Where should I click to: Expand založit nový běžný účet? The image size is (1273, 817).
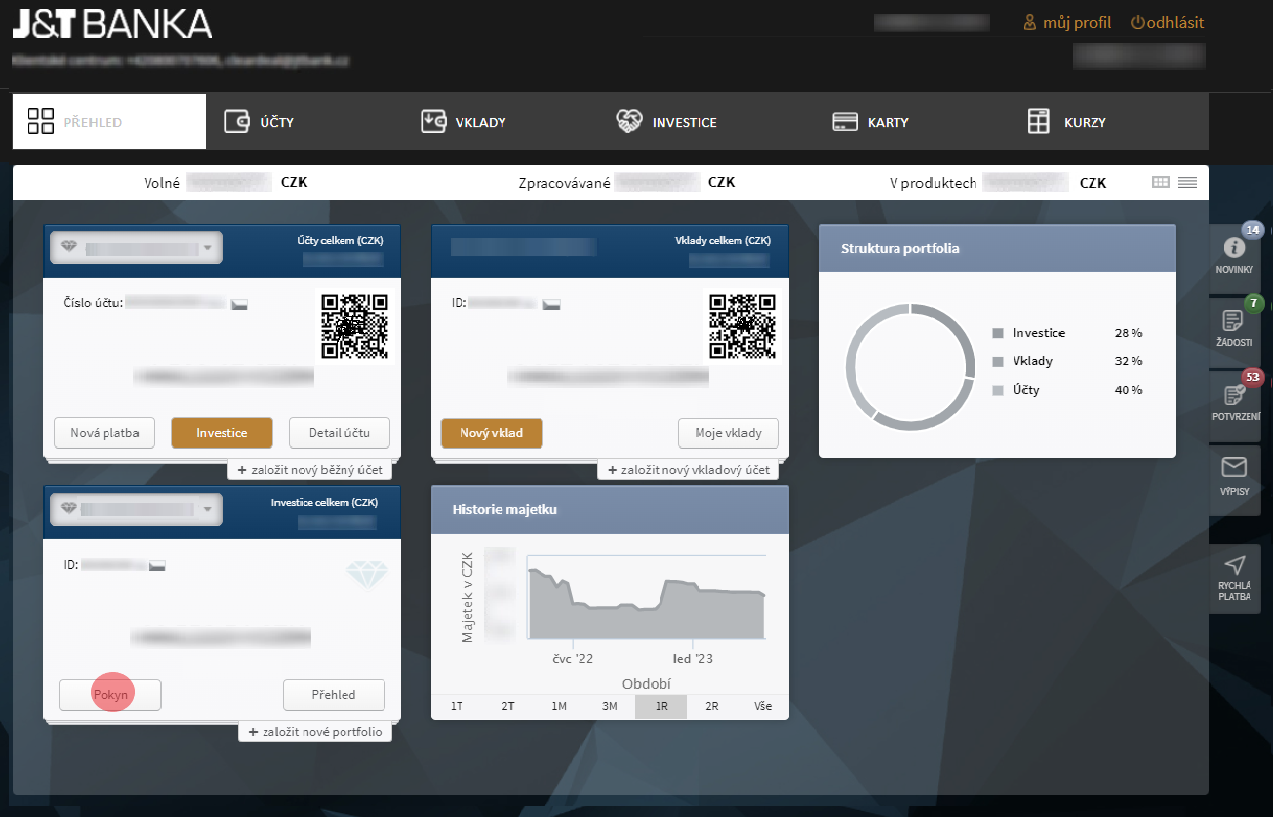(x=310, y=470)
